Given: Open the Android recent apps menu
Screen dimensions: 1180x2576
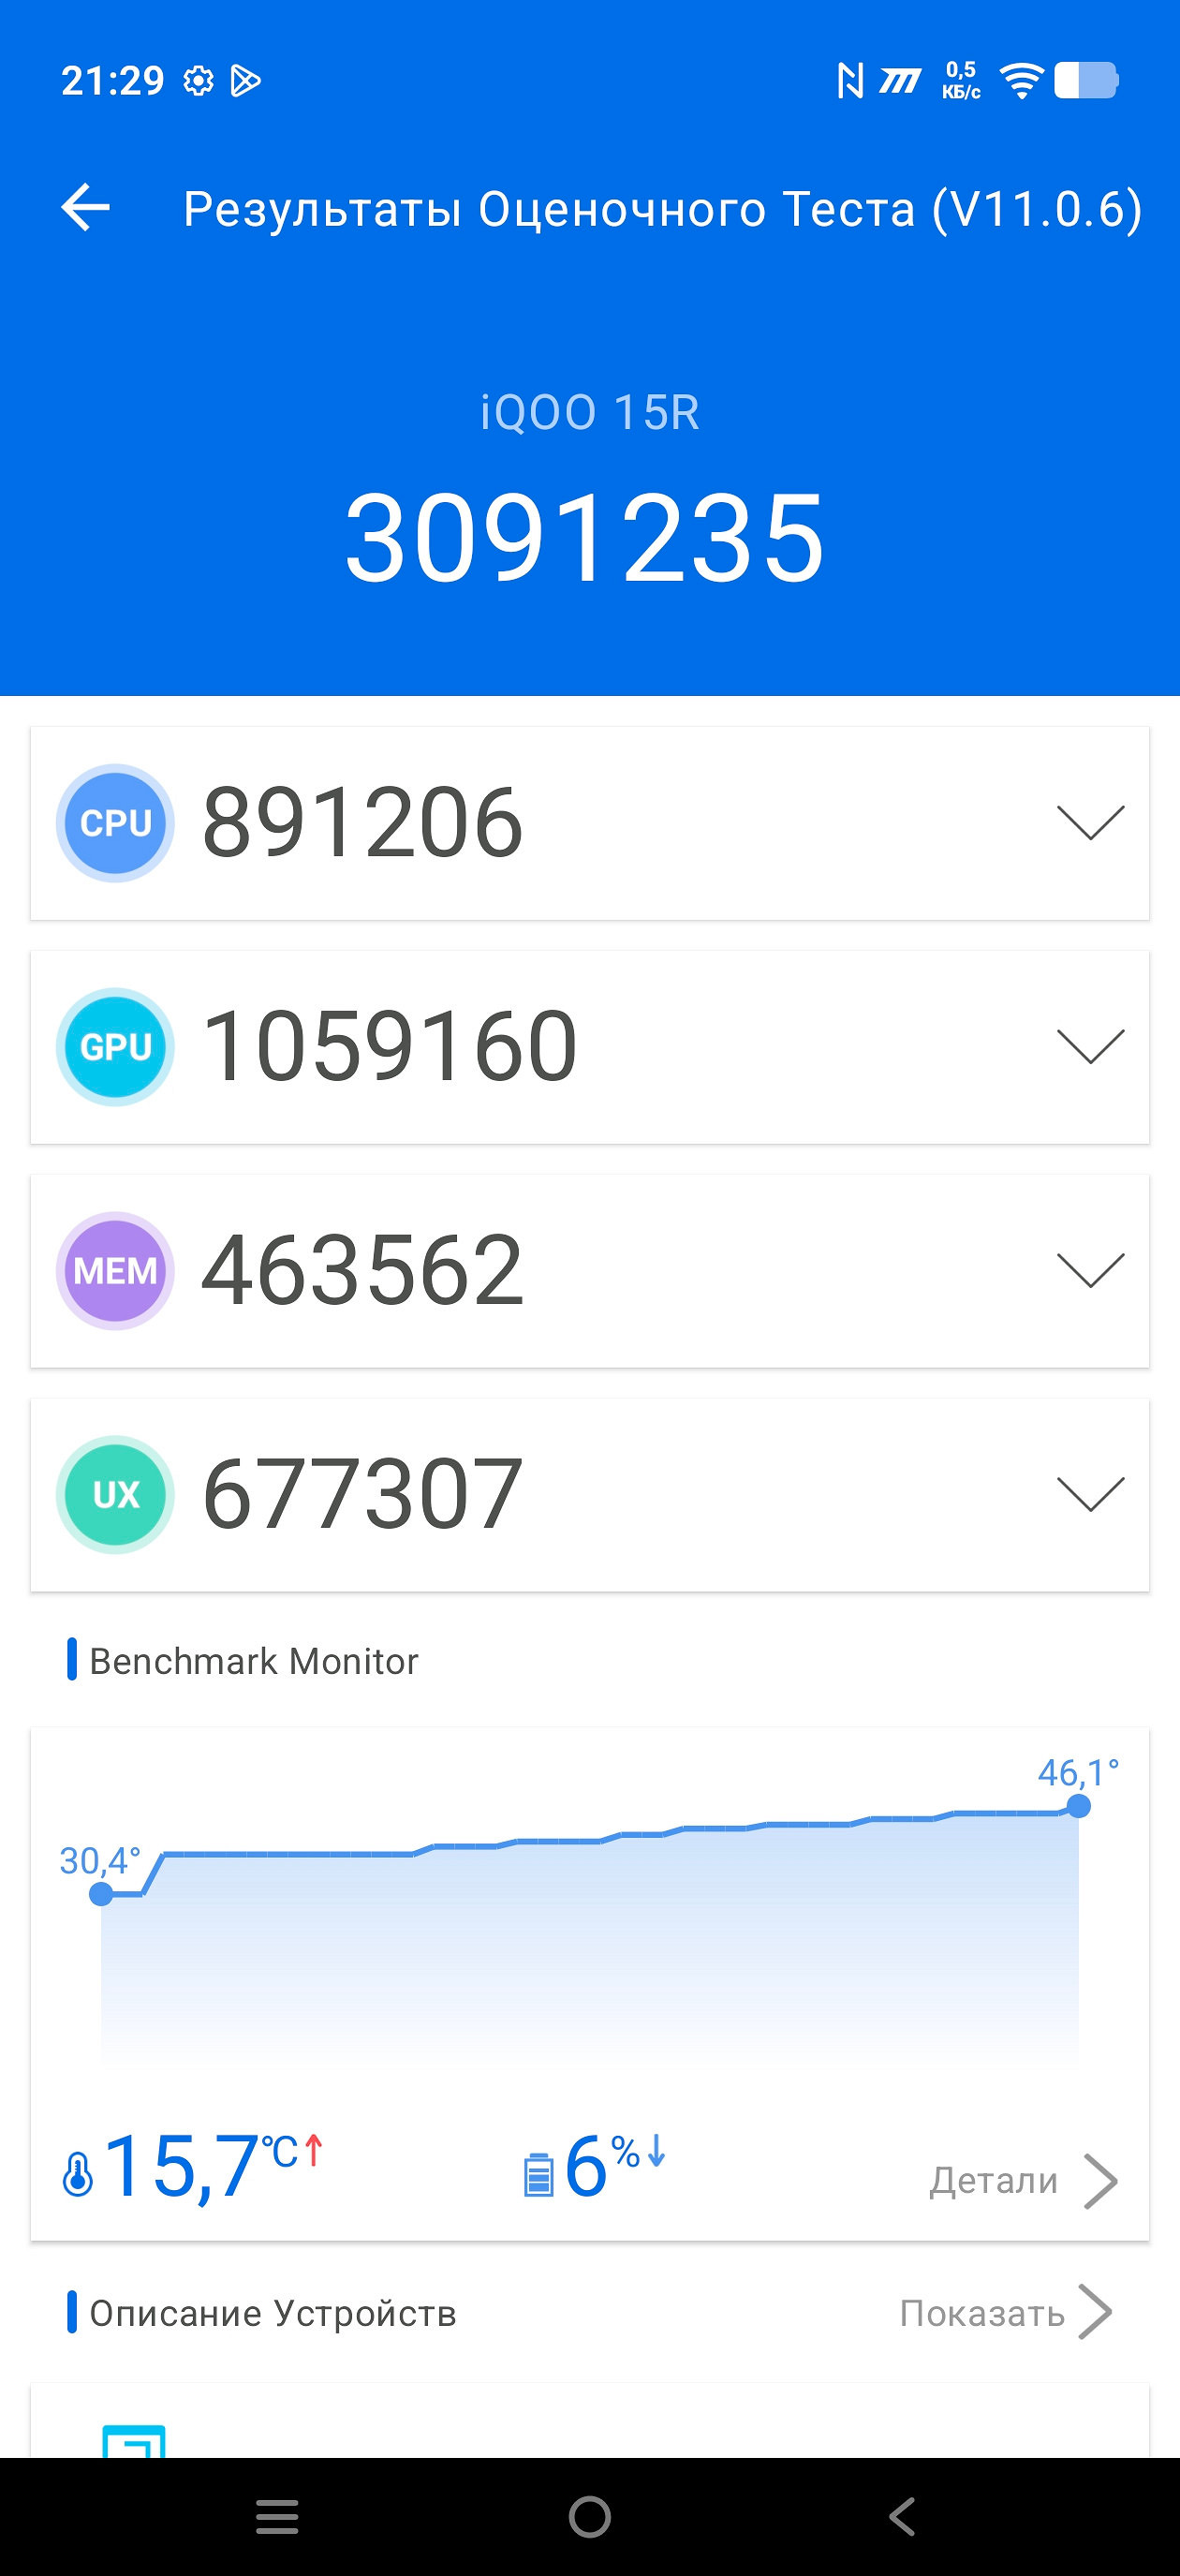Looking at the screenshot, I should pos(277,2516).
